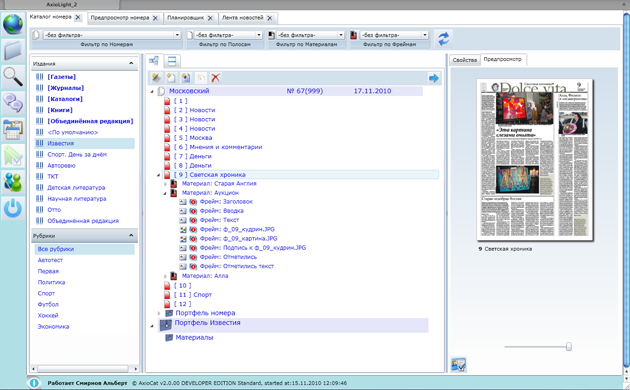This screenshot has height=390, width=630.
Task: Collapse the Рубрики panel
Action: (131, 235)
